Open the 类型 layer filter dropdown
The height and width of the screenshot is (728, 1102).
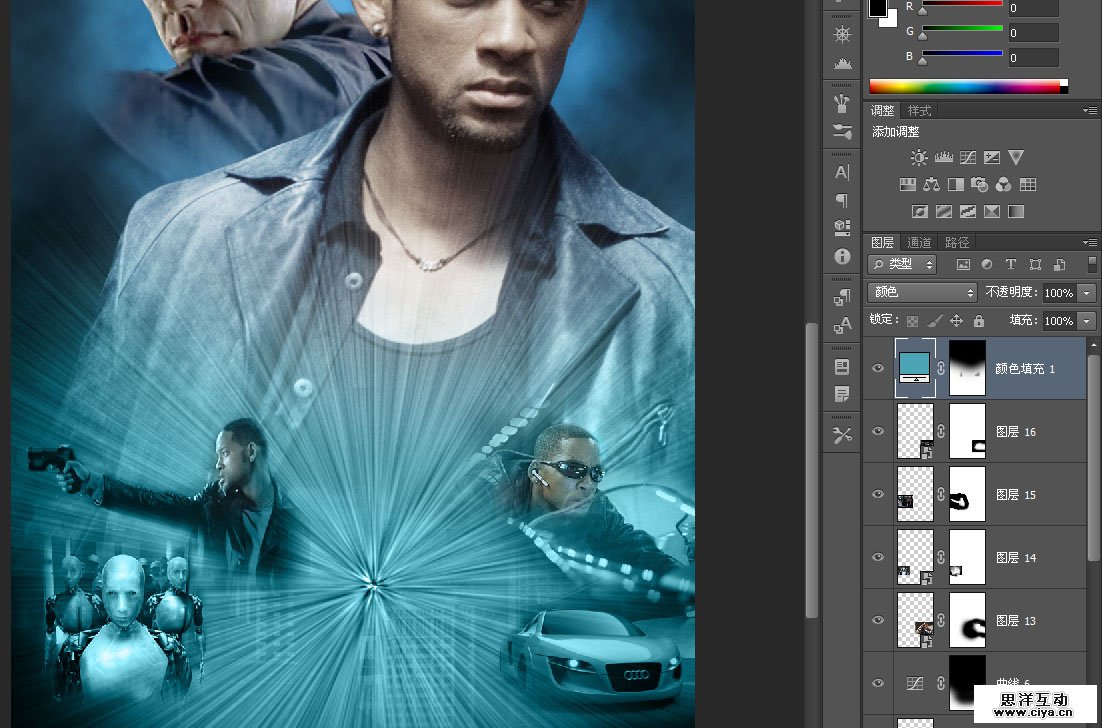tap(902, 265)
